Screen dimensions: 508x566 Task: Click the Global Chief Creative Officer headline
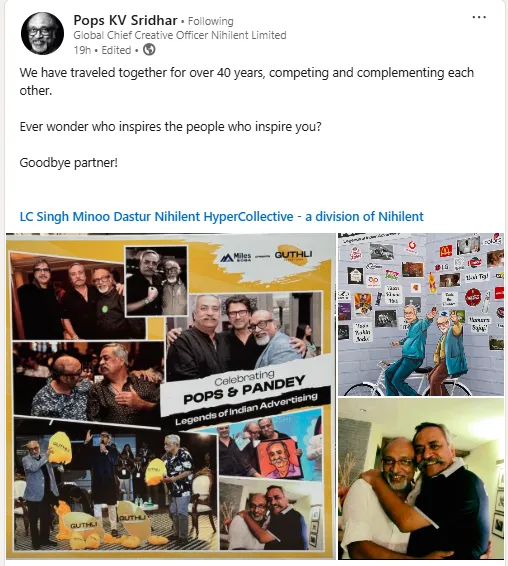pos(180,35)
